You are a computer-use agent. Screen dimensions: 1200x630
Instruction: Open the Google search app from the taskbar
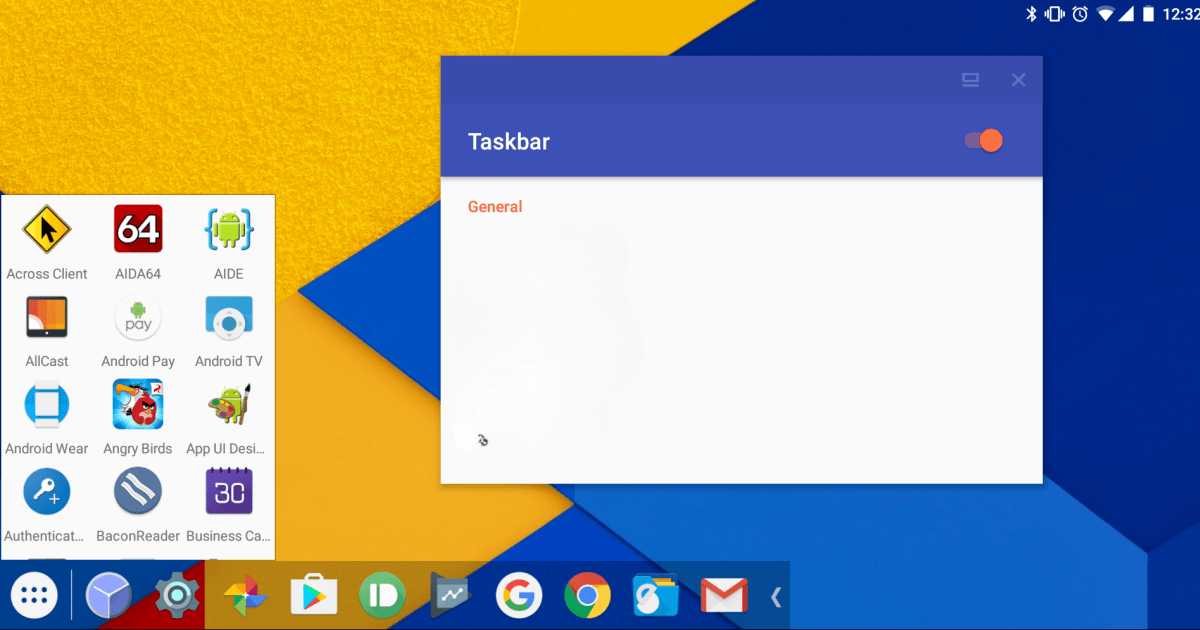click(519, 595)
